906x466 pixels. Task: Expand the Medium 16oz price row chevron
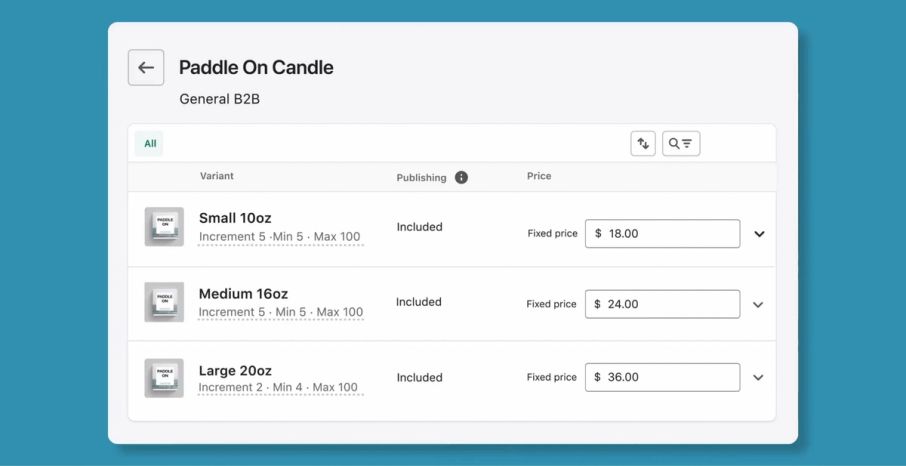pos(758,305)
